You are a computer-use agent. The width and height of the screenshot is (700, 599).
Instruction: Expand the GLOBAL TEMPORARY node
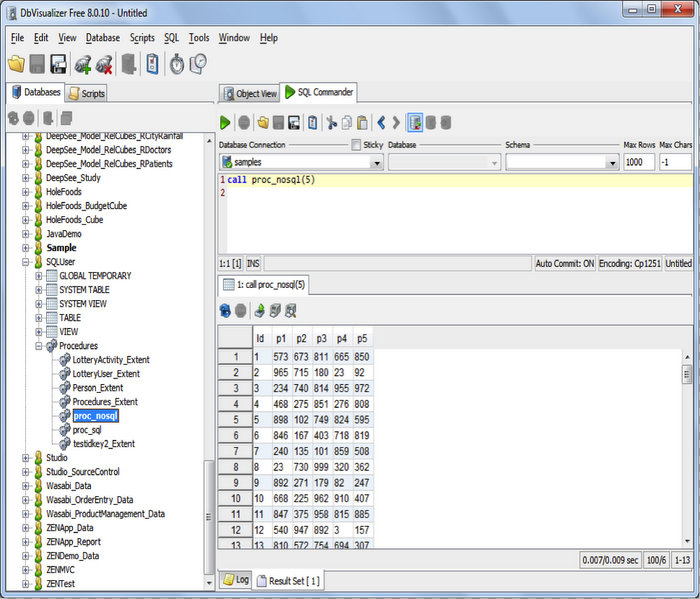(39, 276)
